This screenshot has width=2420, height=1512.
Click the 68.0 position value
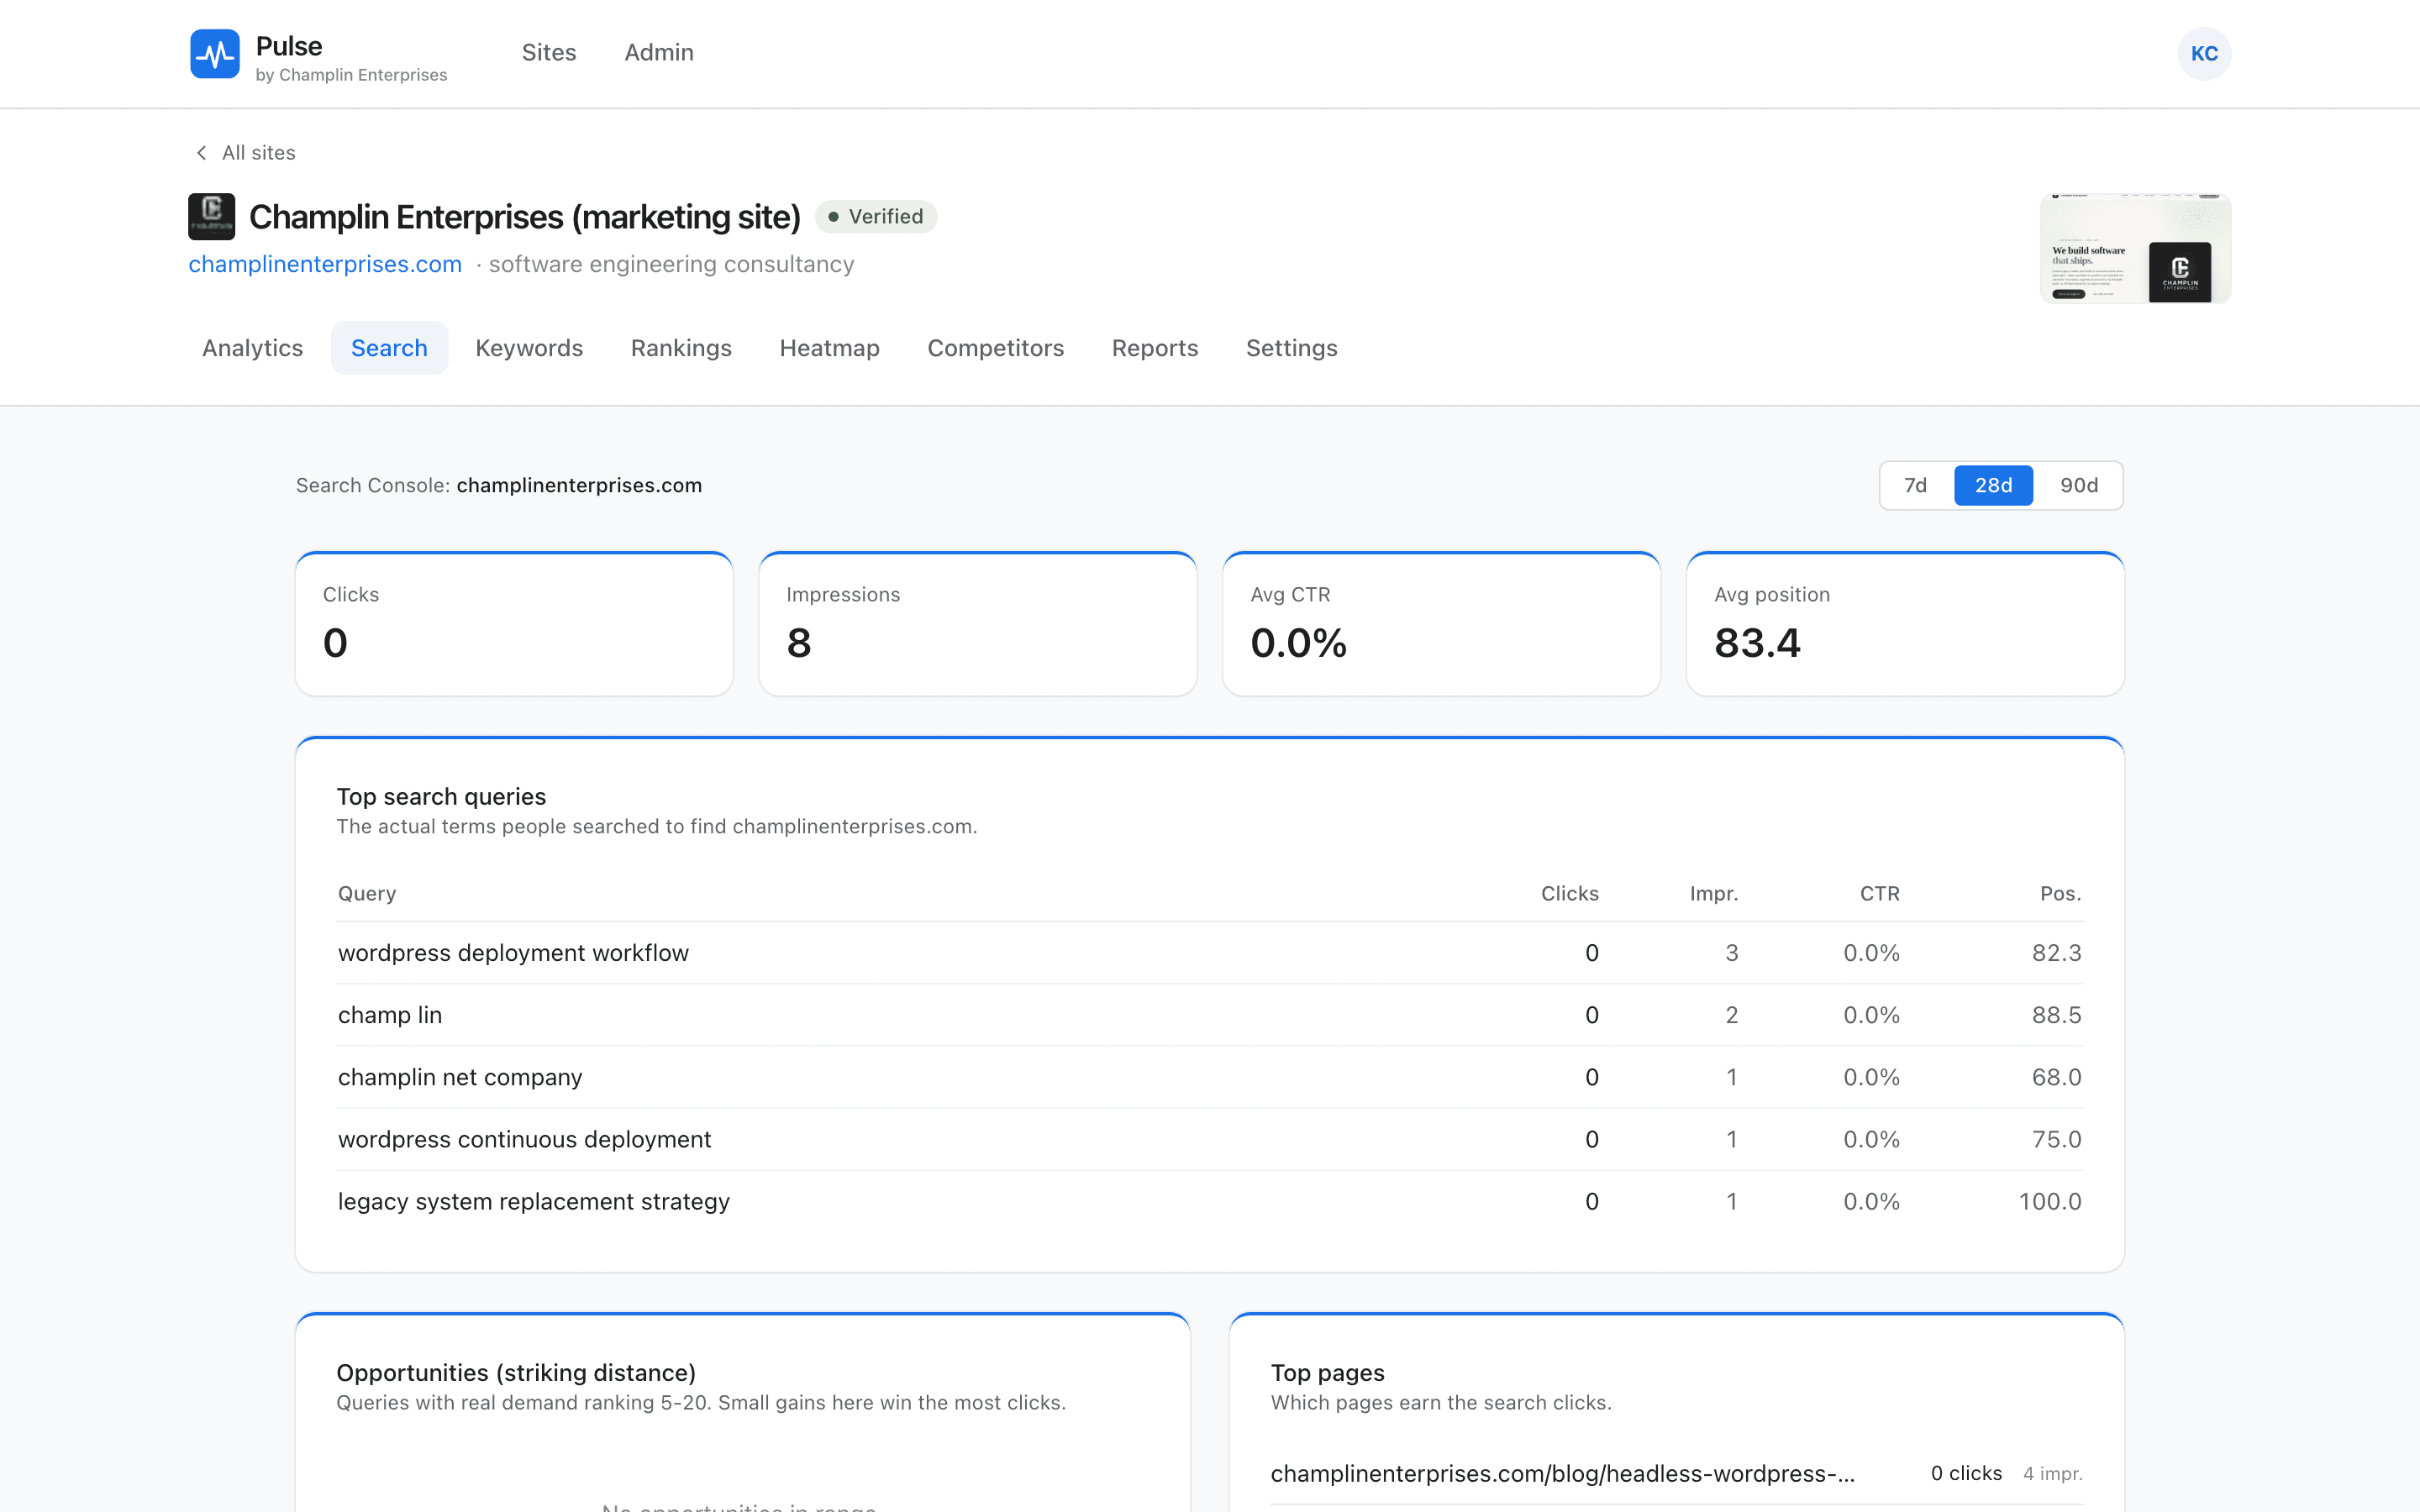pyautogui.click(x=2056, y=1077)
